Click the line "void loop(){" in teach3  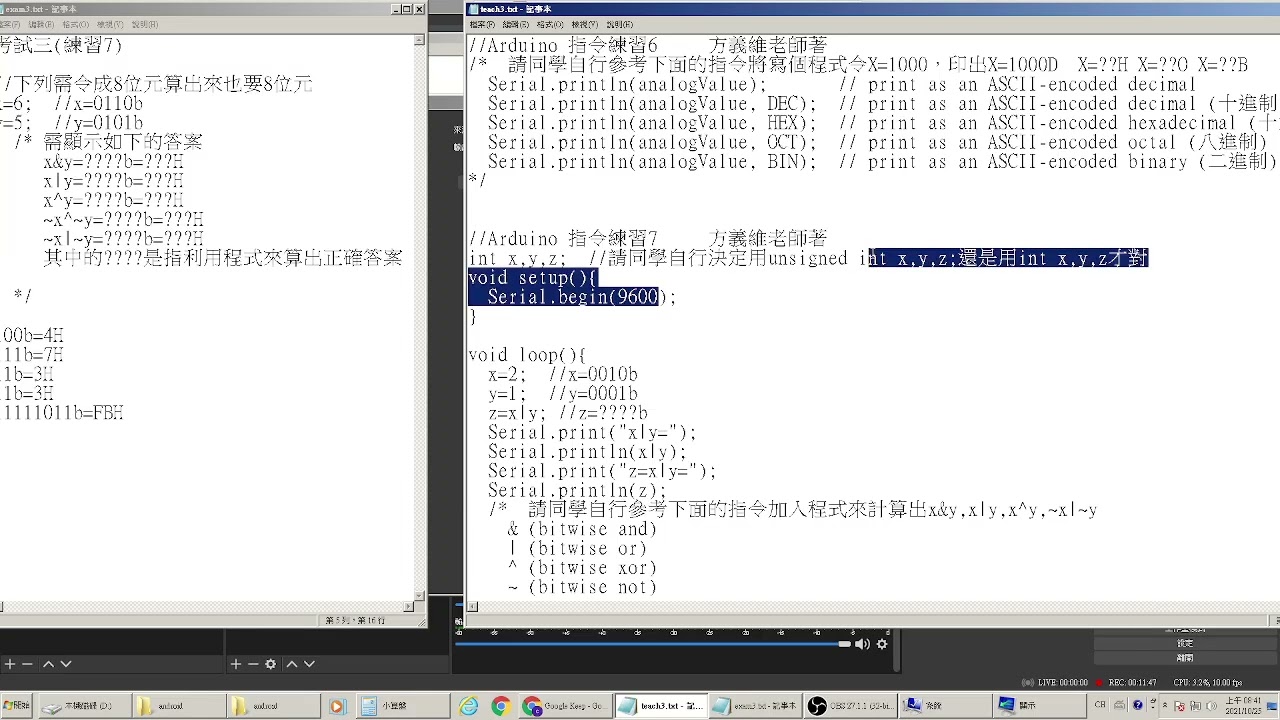527,355
